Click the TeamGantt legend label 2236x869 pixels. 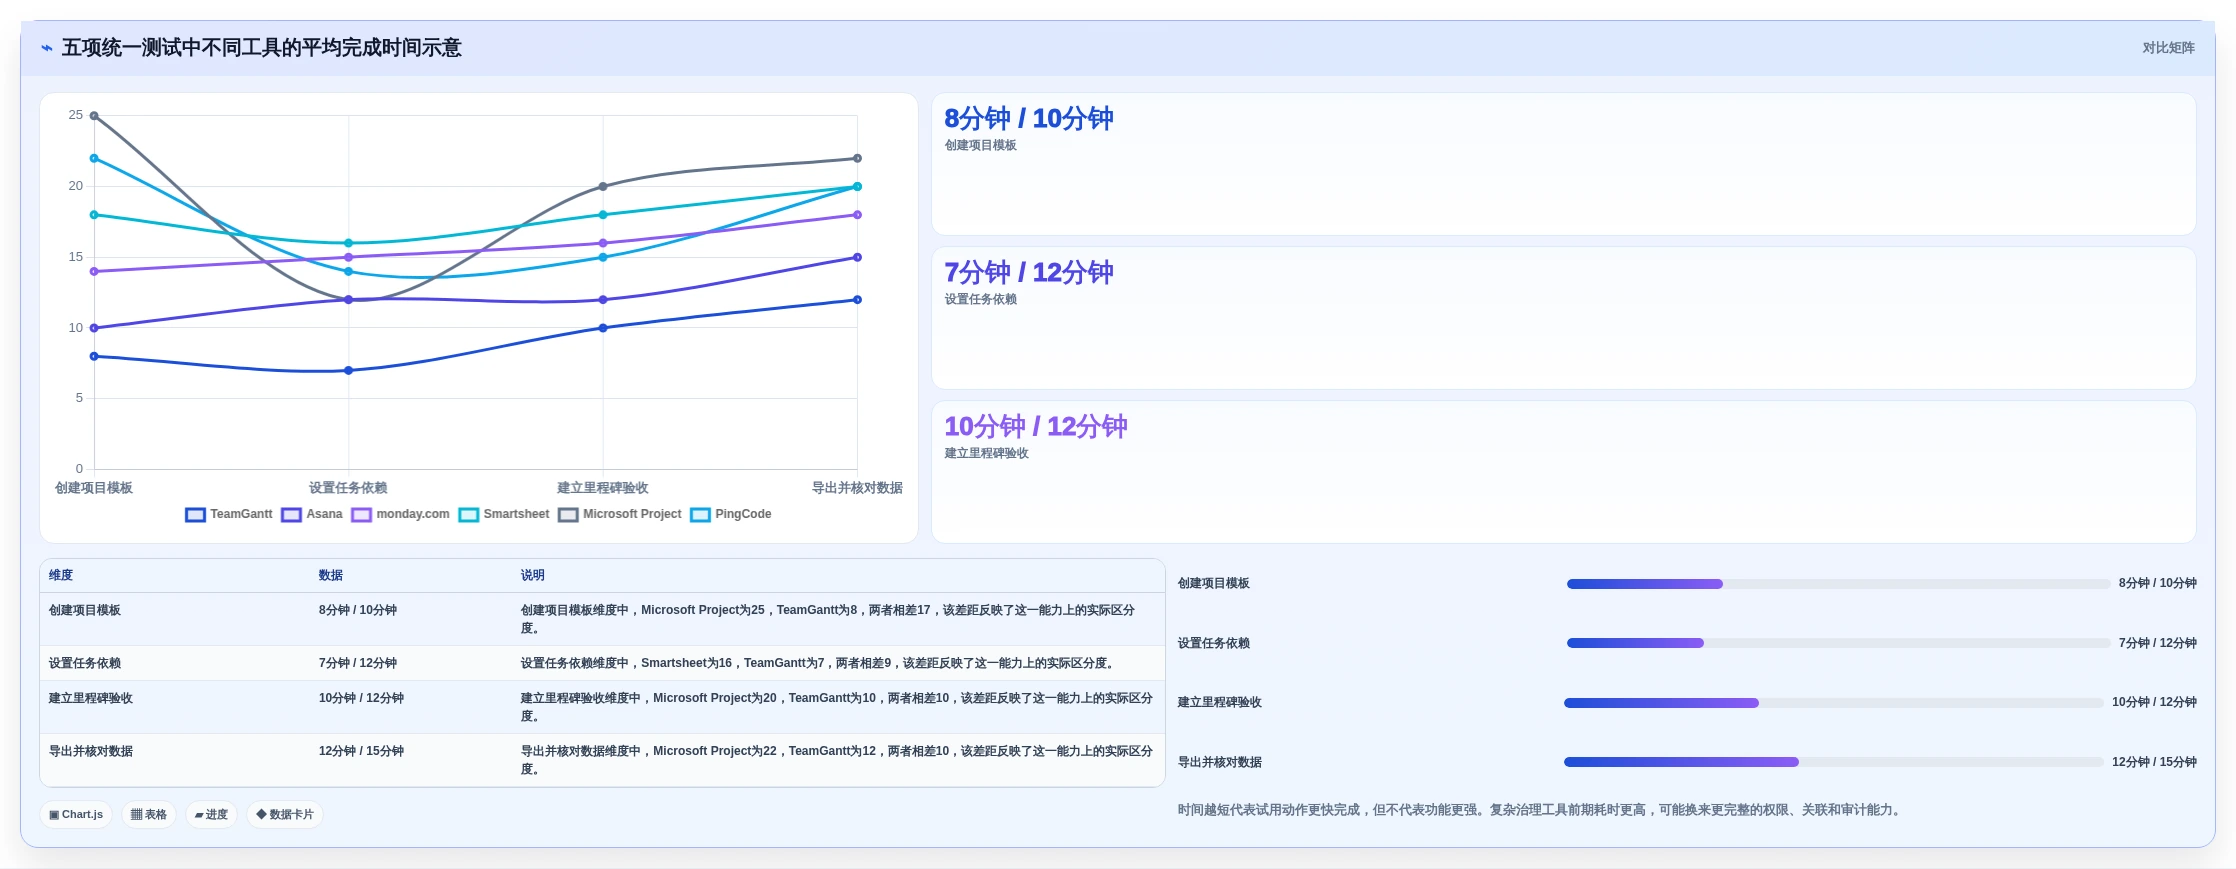pyautogui.click(x=241, y=514)
